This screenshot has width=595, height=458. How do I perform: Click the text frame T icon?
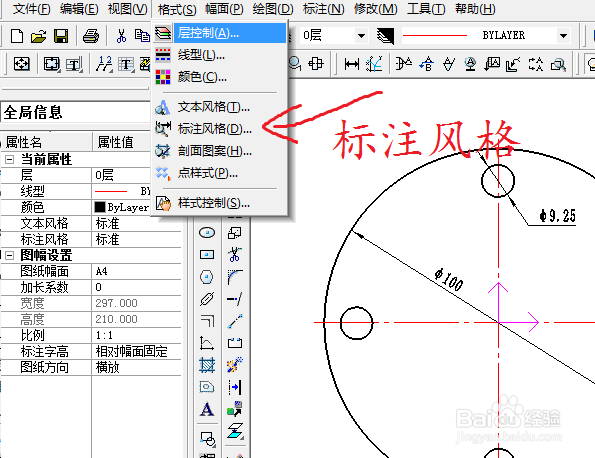pyautogui.click(x=74, y=65)
